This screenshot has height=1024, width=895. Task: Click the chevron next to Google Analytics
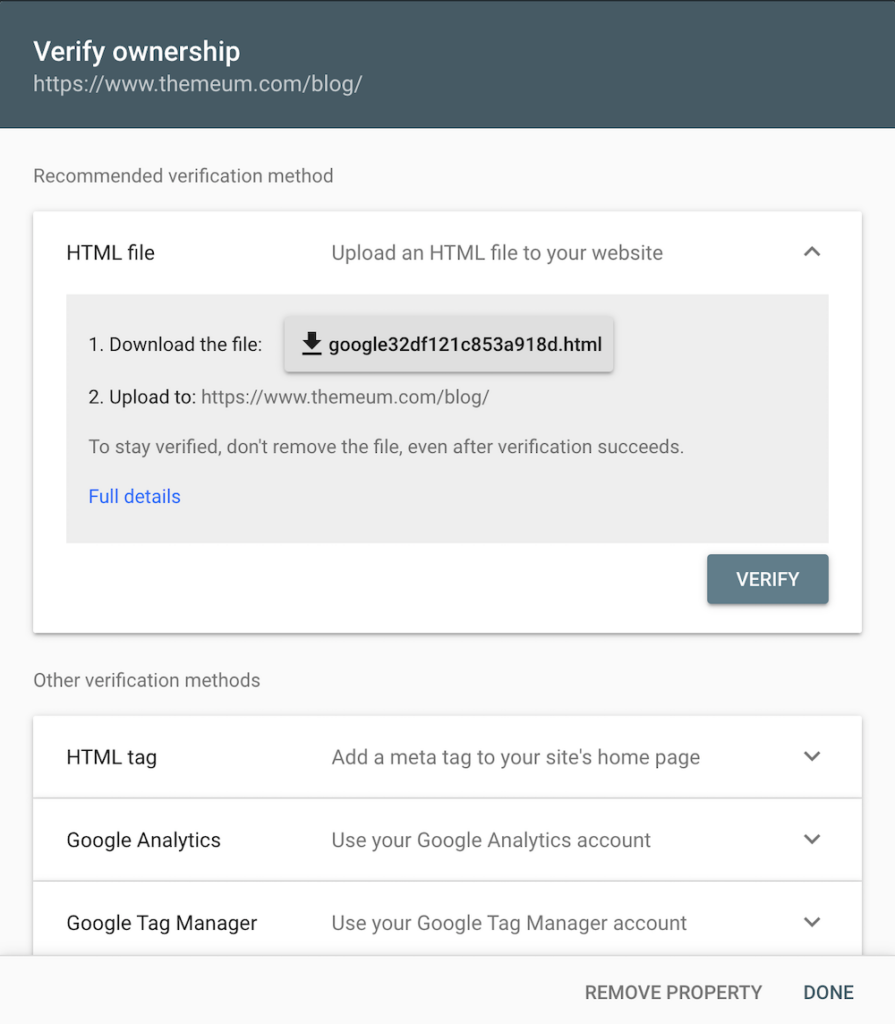pos(812,840)
